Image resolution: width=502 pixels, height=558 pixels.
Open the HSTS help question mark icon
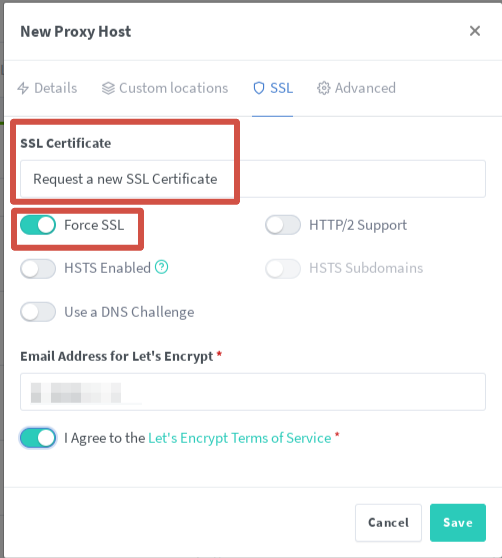(x=162, y=267)
